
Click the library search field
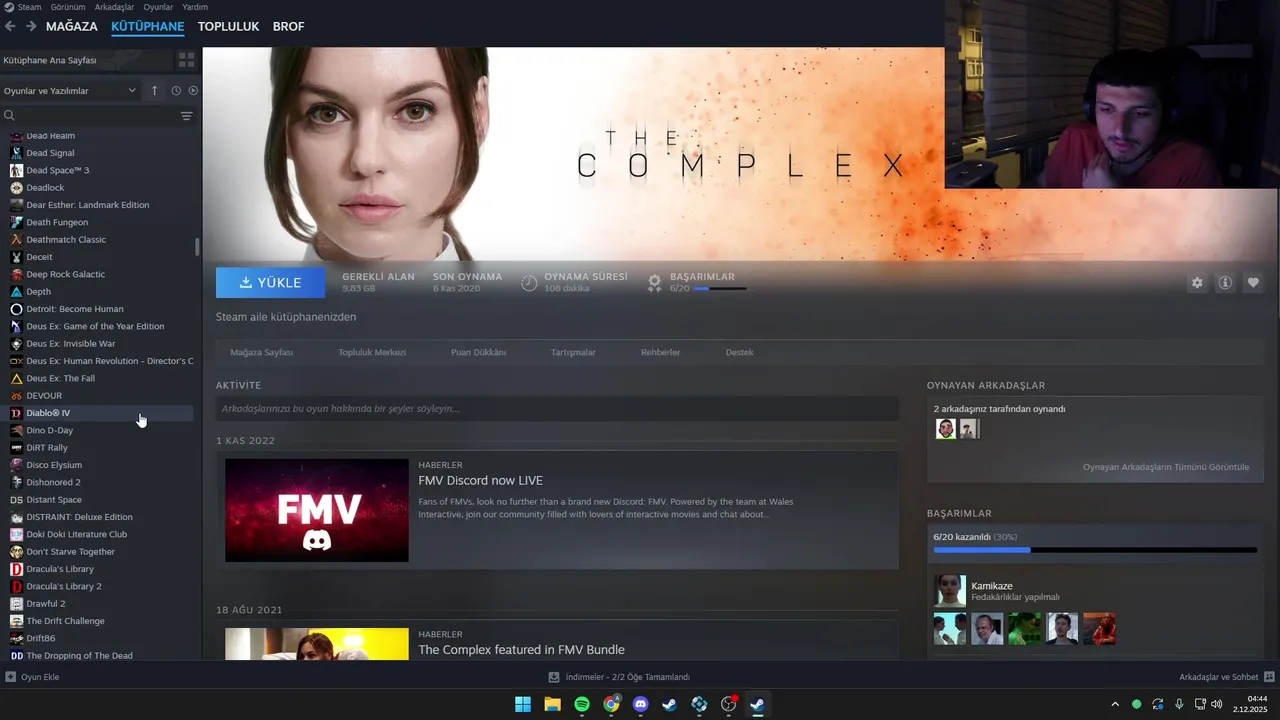[90, 116]
